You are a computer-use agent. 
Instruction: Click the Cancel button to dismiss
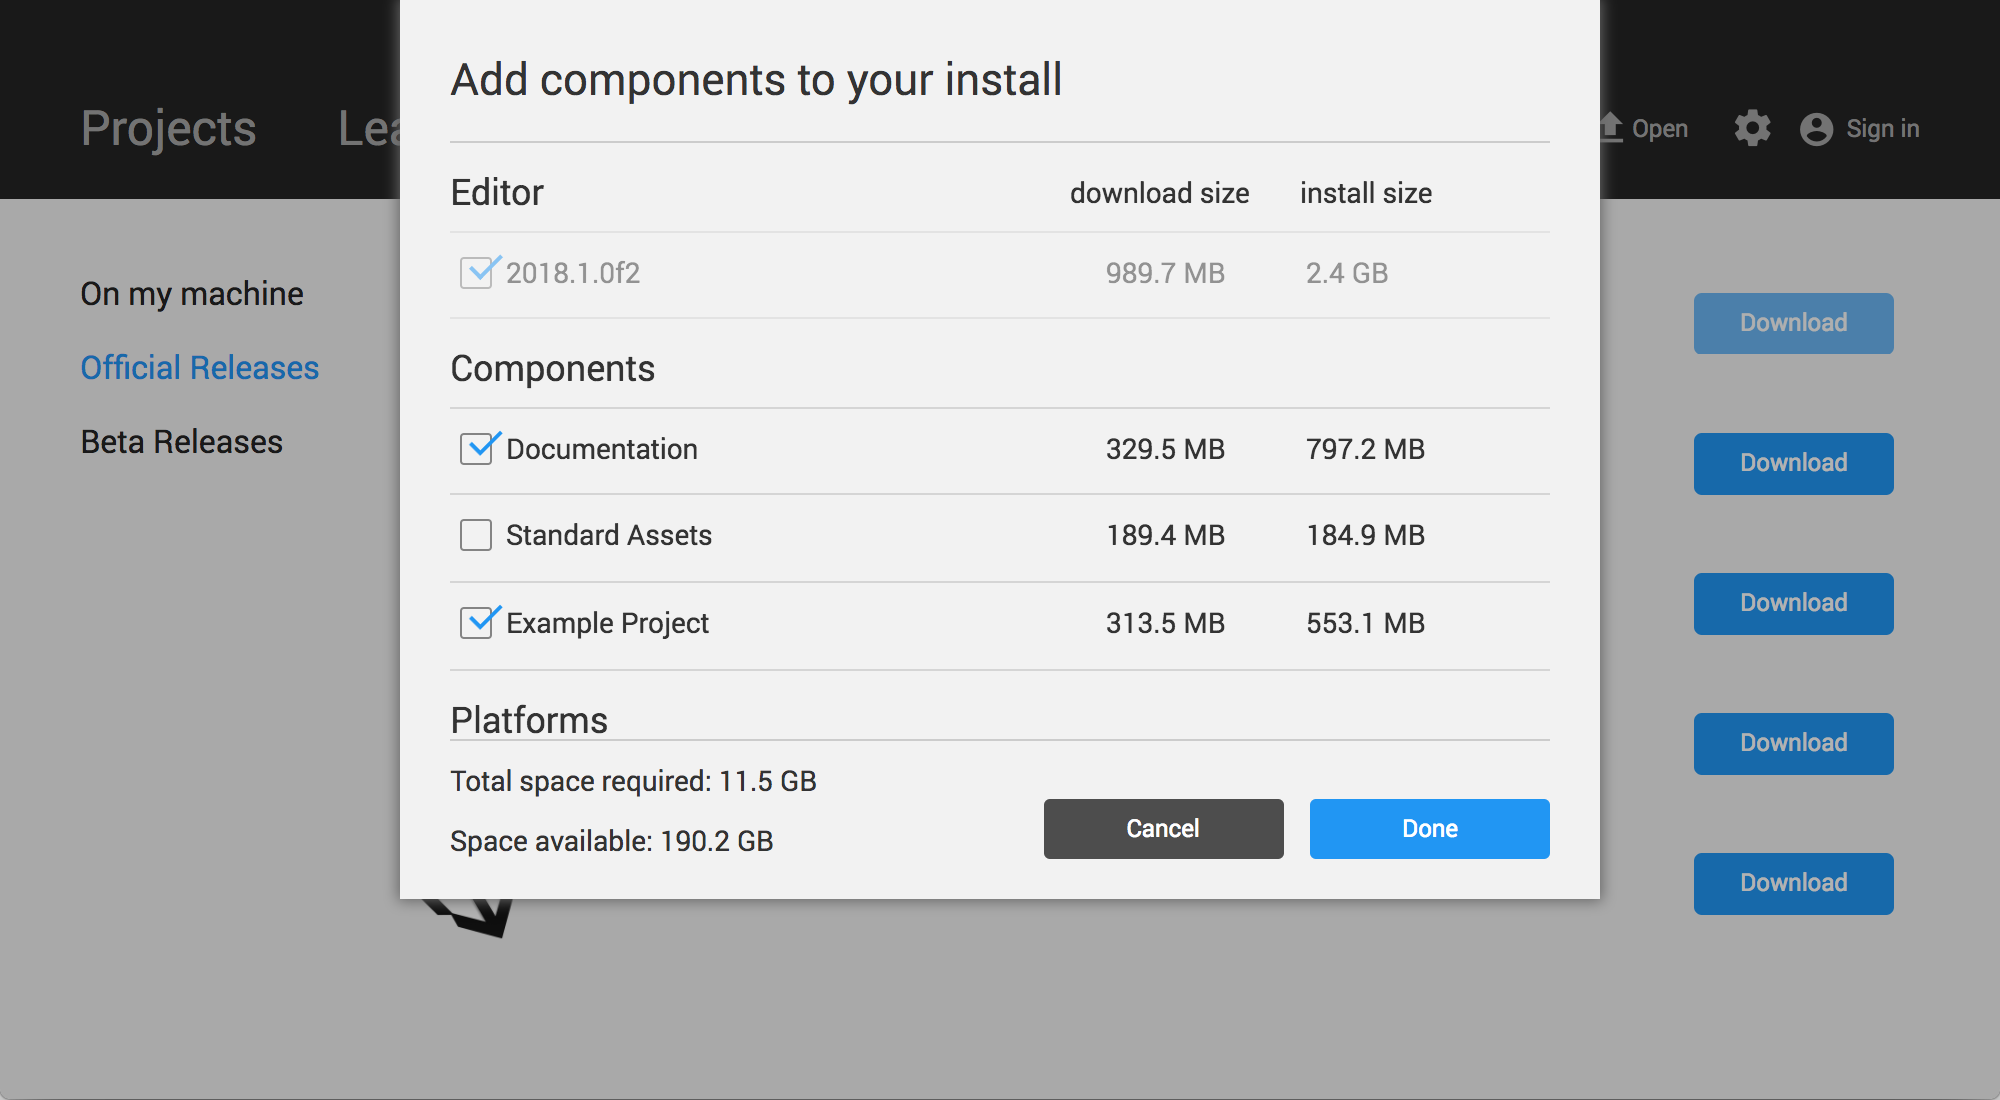pos(1163,828)
